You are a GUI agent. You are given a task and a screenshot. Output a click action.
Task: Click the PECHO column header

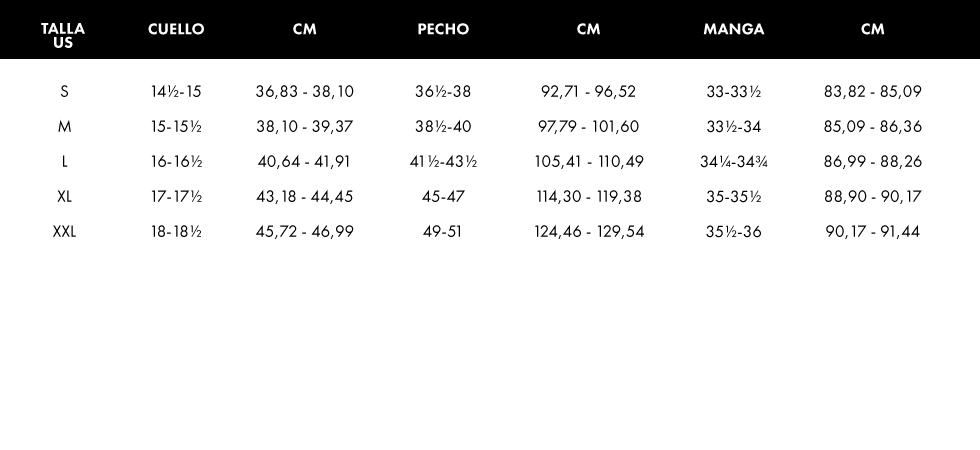pyautogui.click(x=443, y=29)
